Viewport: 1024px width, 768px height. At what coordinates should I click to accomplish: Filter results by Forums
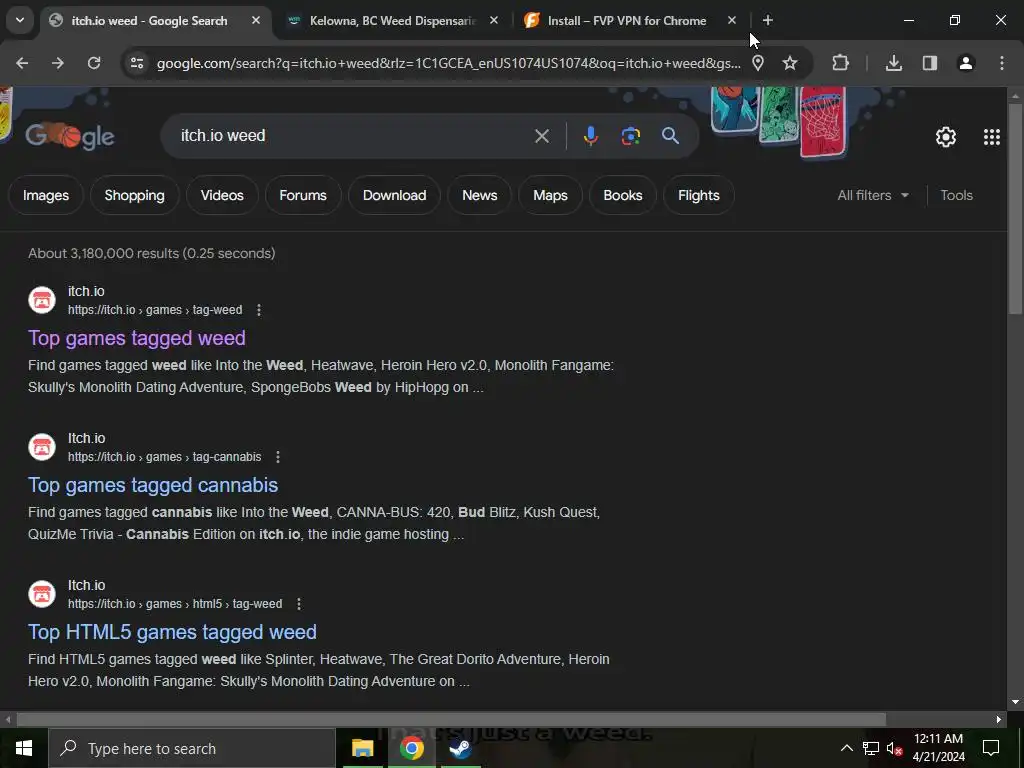pyautogui.click(x=303, y=195)
